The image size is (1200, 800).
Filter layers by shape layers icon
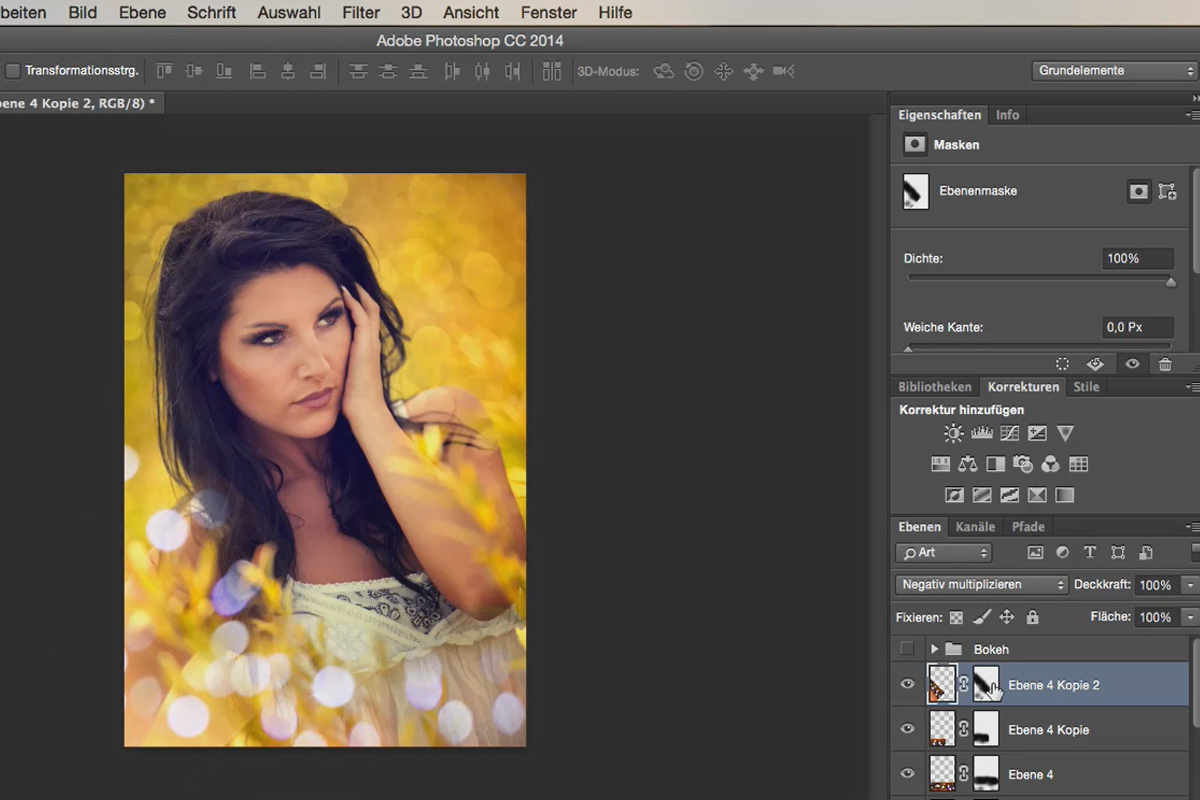tap(1118, 552)
